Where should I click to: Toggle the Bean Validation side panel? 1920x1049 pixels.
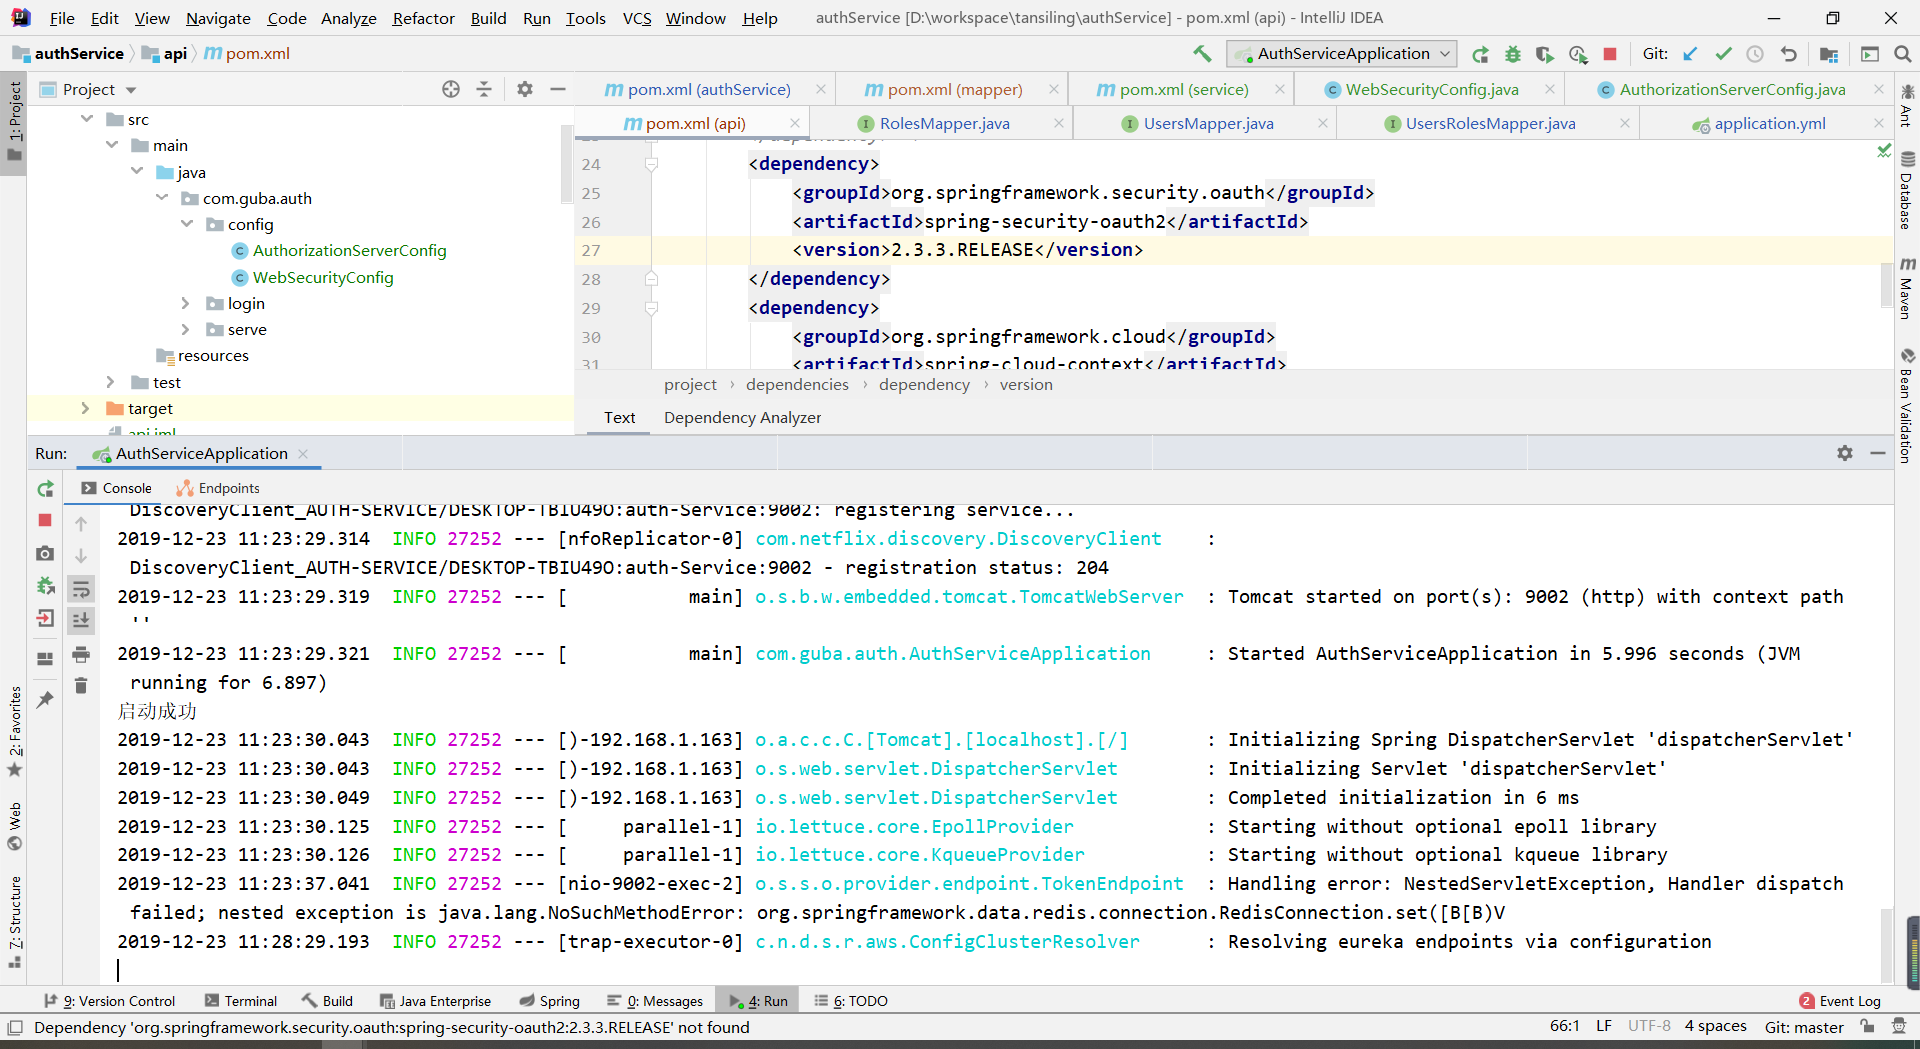[x=1907, y=405]
